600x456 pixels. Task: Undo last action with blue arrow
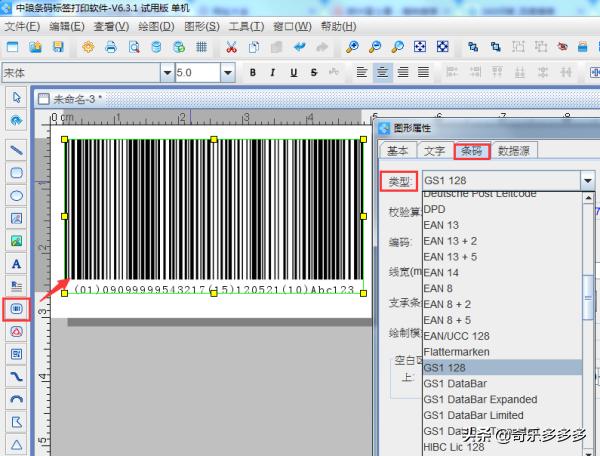tap(299, 47)
